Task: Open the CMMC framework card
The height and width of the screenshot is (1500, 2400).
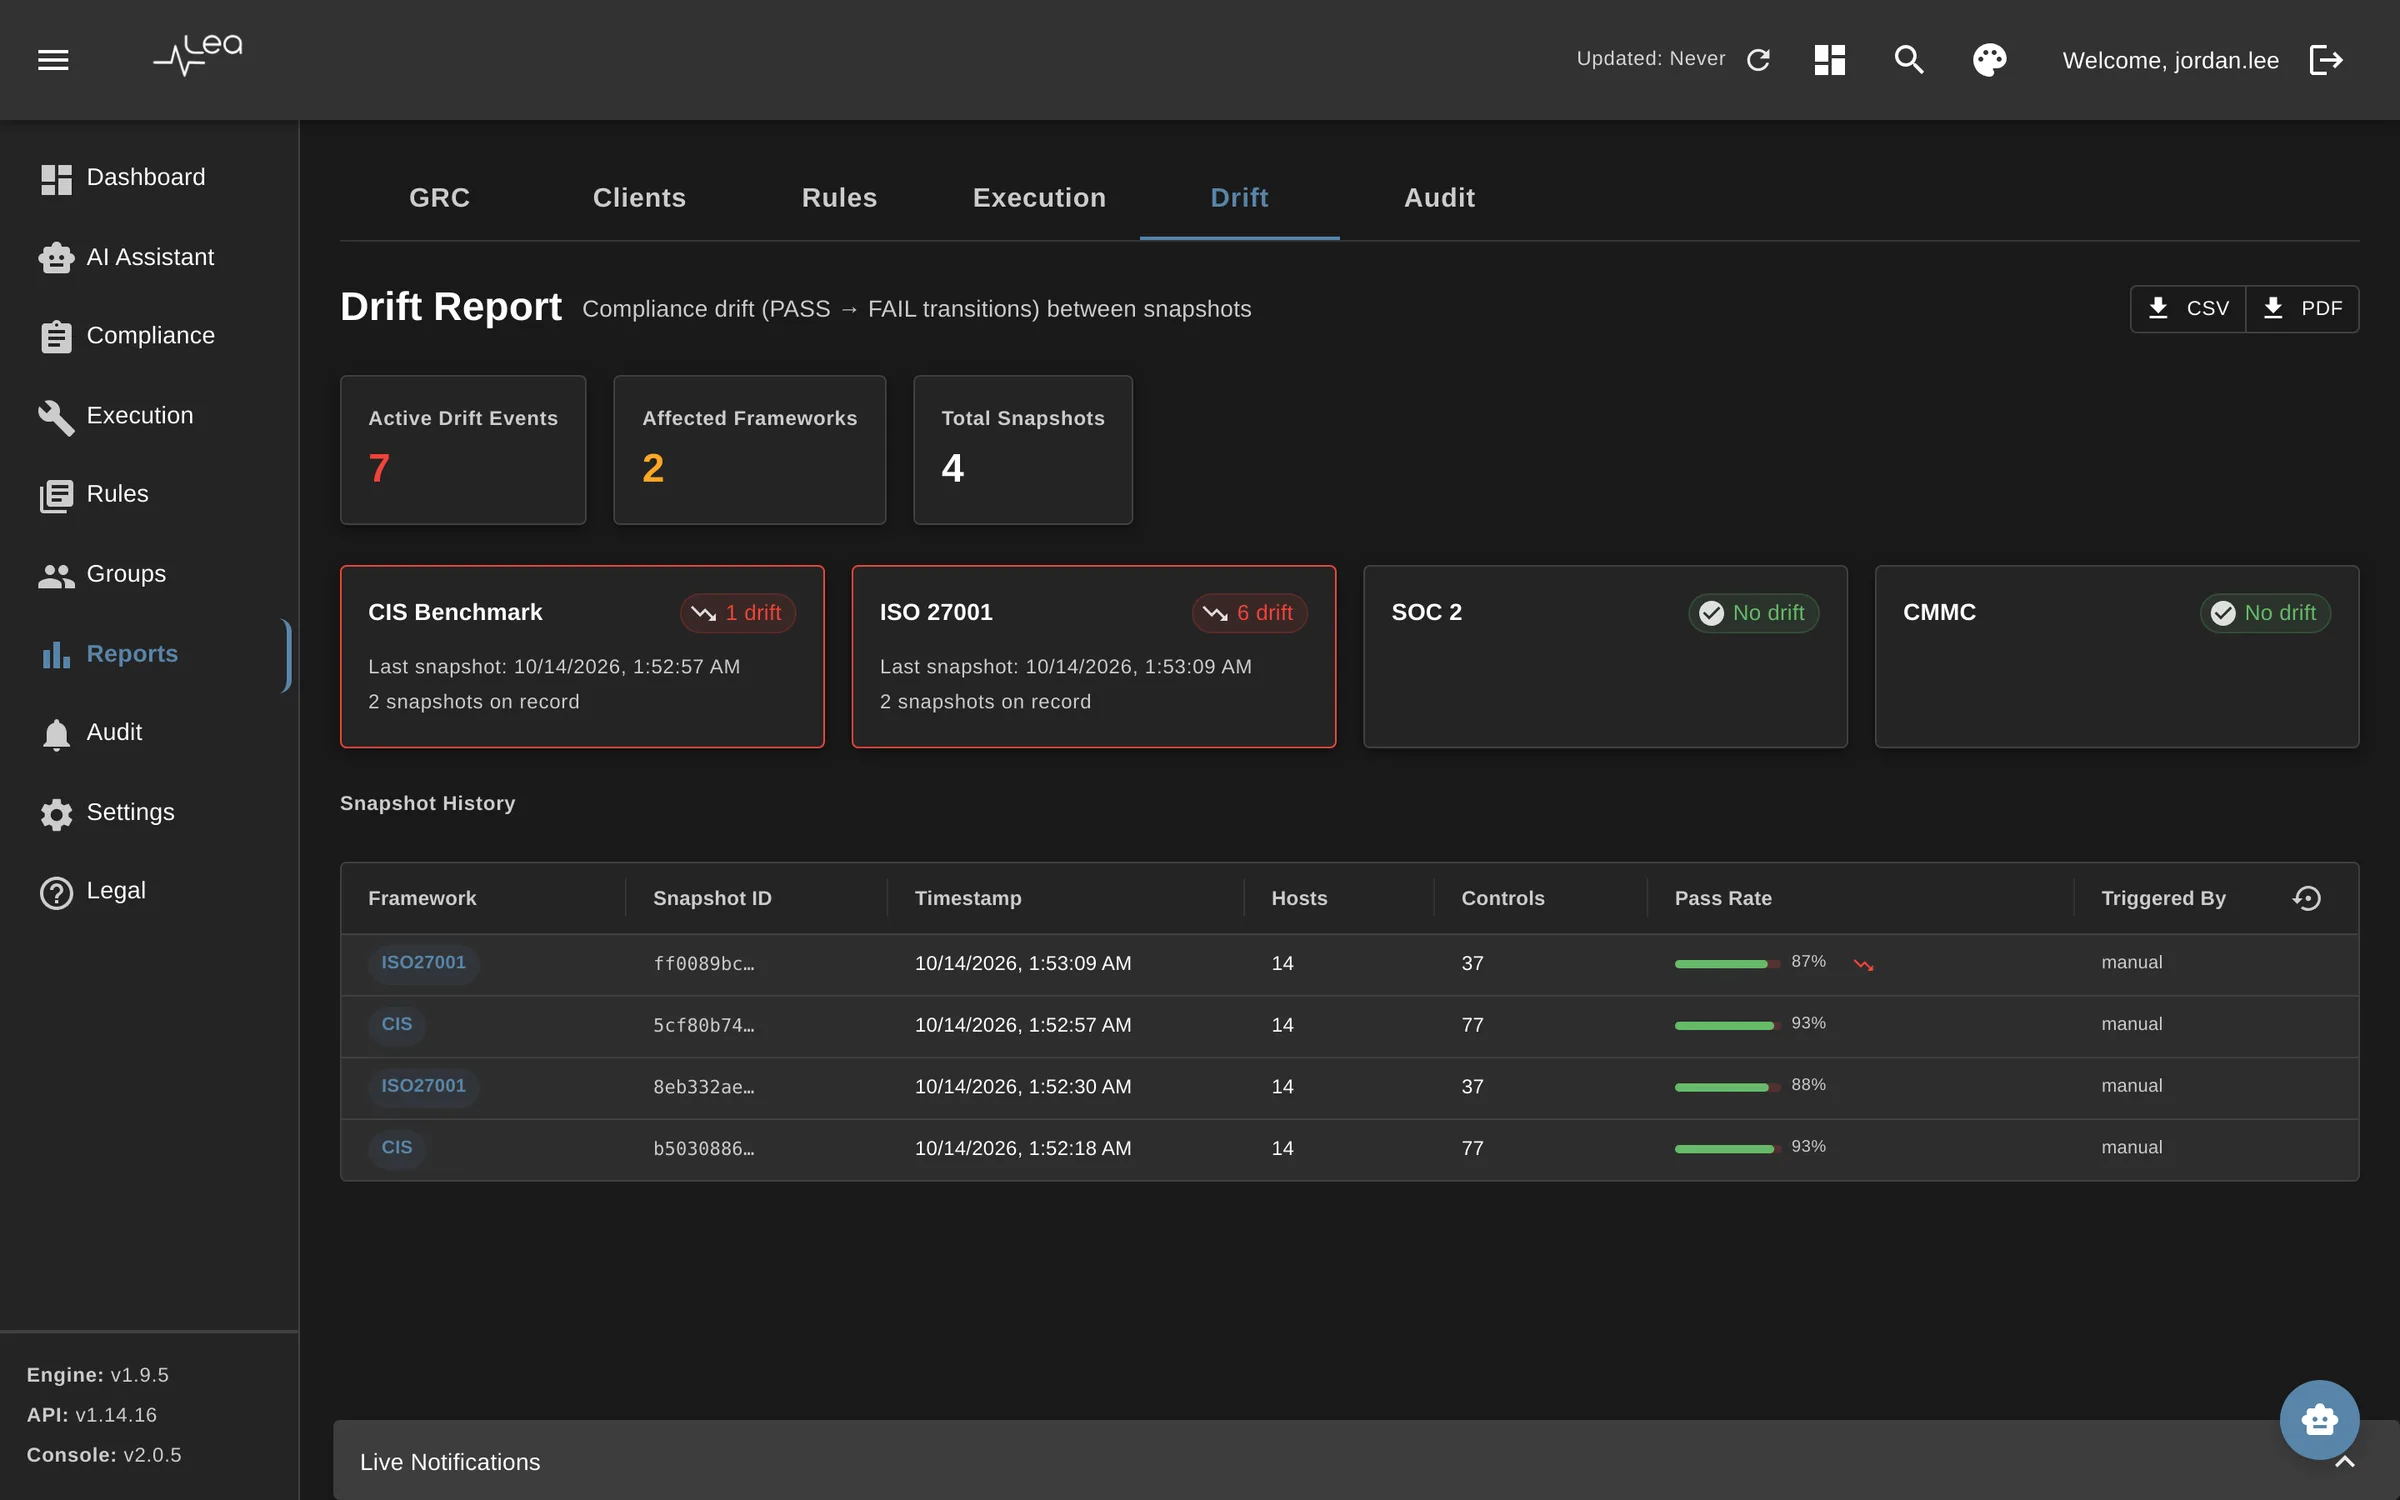Action: pos(2116,657)
